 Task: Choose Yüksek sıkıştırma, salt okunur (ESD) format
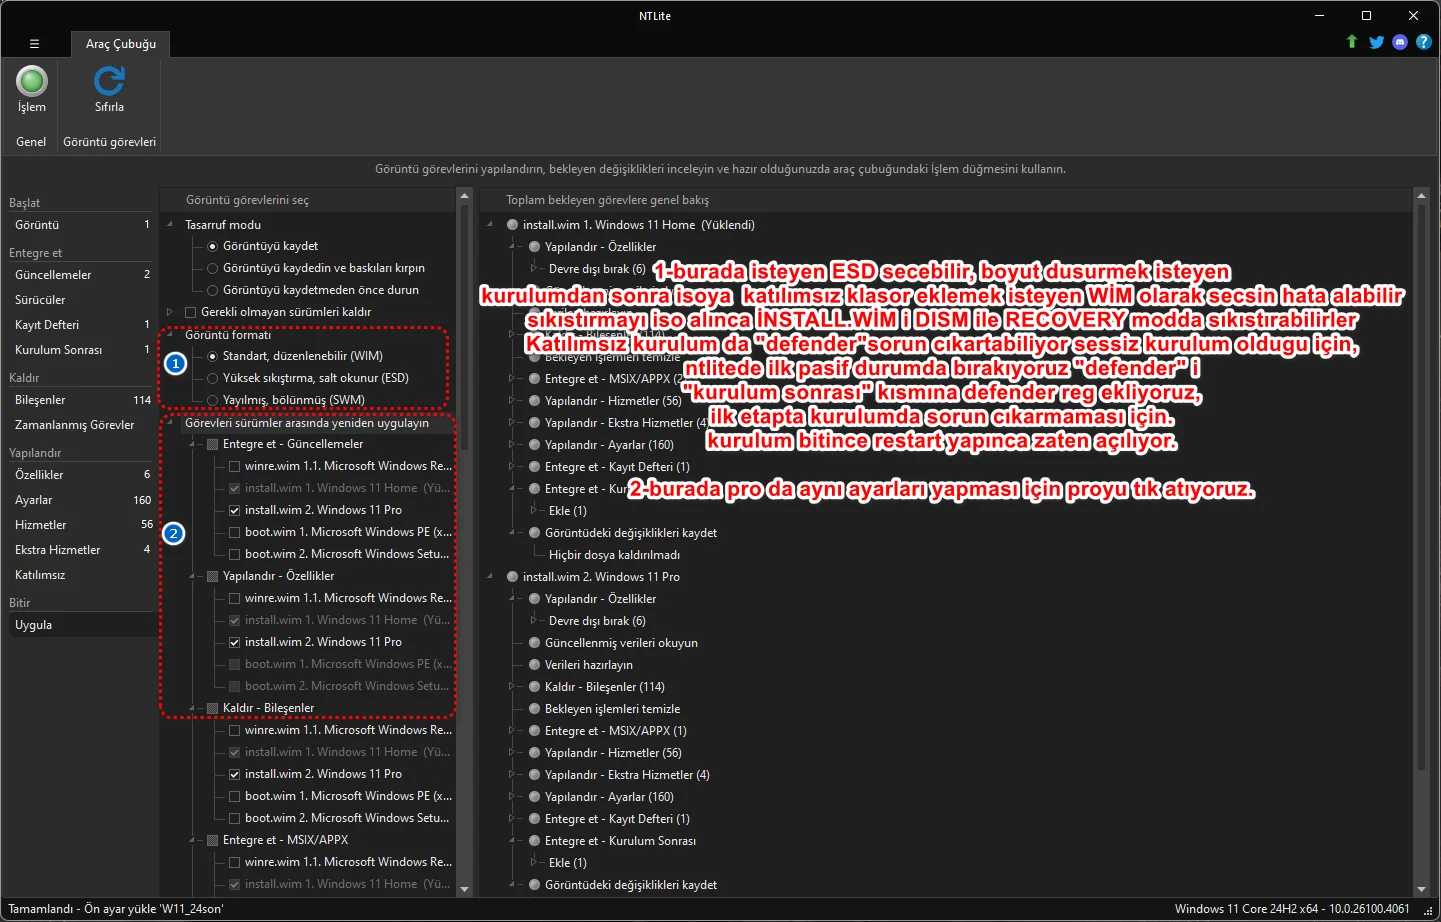212,378
